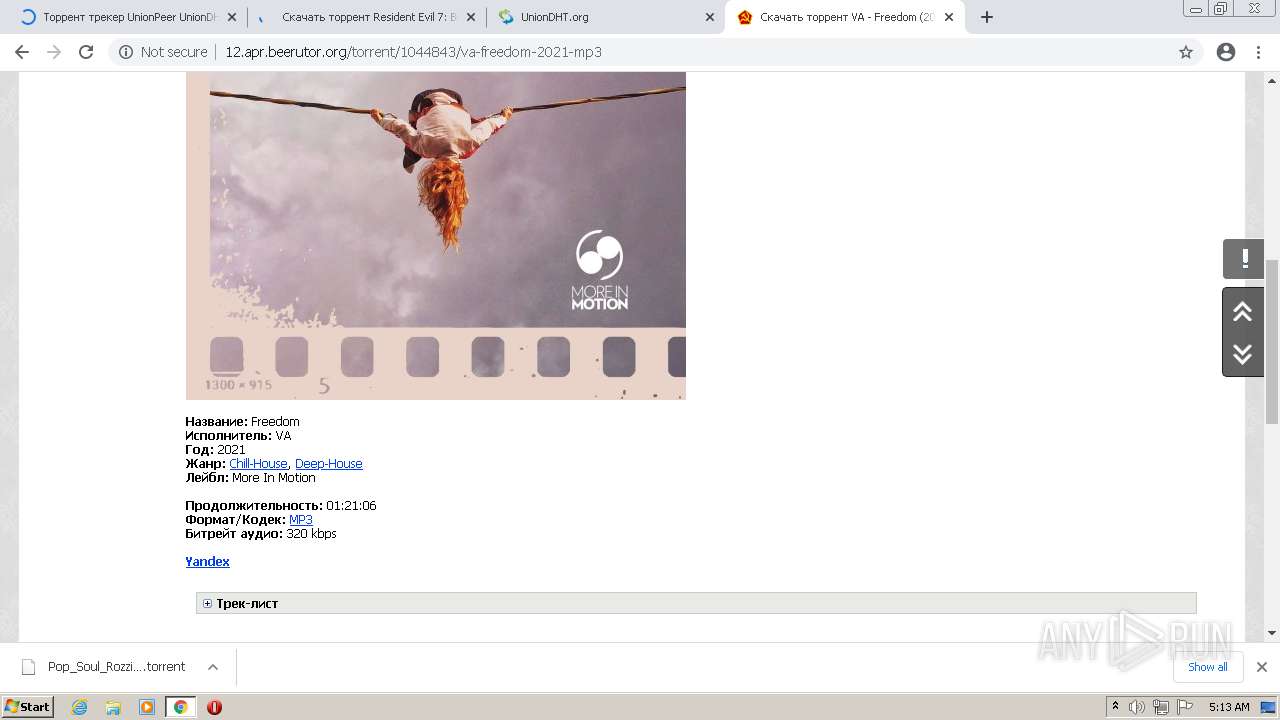The height and width of the screenshot is (720, 1280).
Task: Expand the Трек-лист spoiler section
Action: [x=696, y=603]
